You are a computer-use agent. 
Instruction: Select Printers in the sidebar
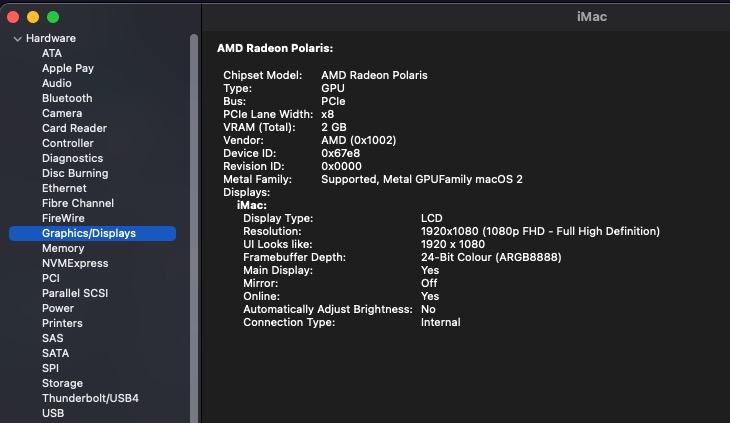coord(62,323)
